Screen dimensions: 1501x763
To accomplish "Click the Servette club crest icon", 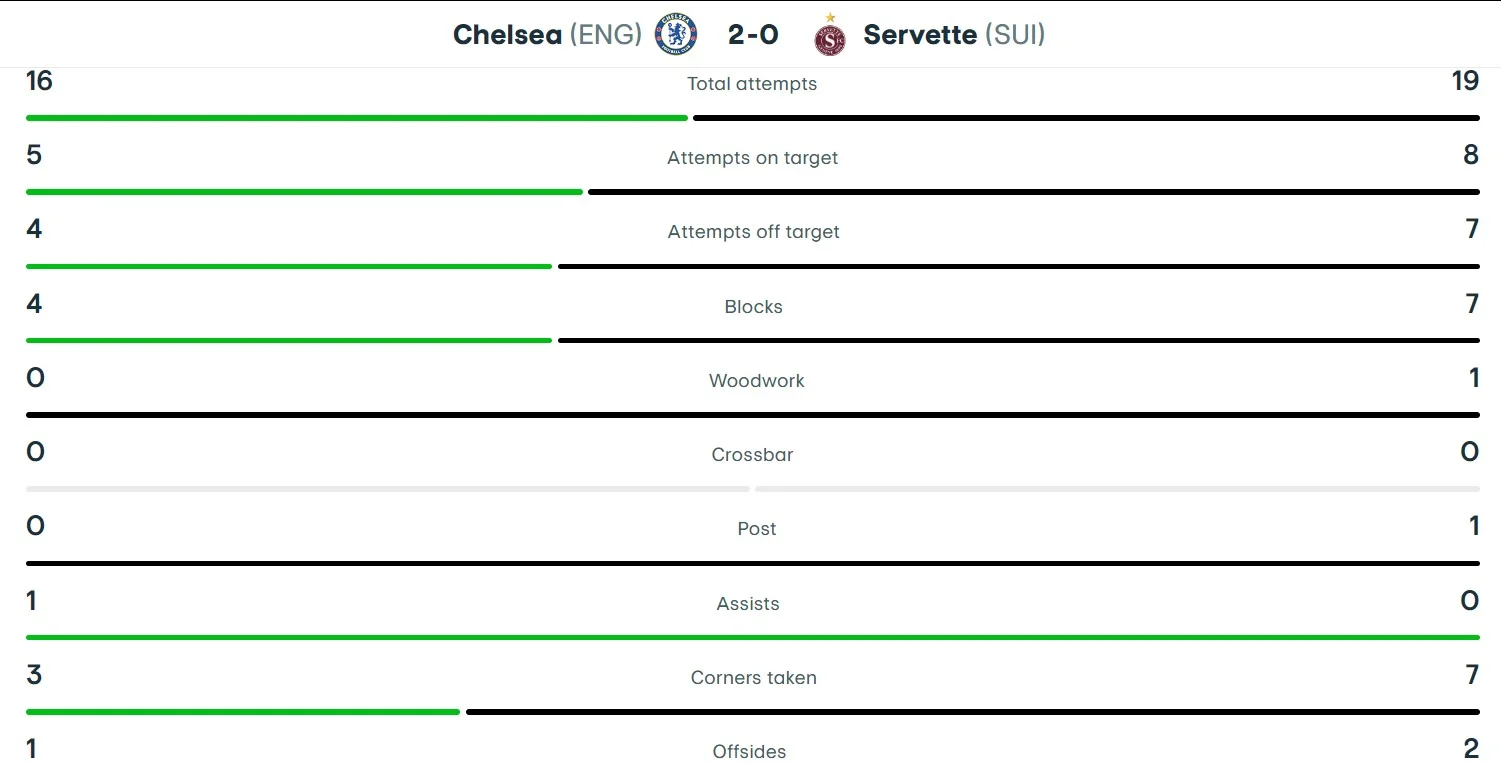I will coord(829,35).
